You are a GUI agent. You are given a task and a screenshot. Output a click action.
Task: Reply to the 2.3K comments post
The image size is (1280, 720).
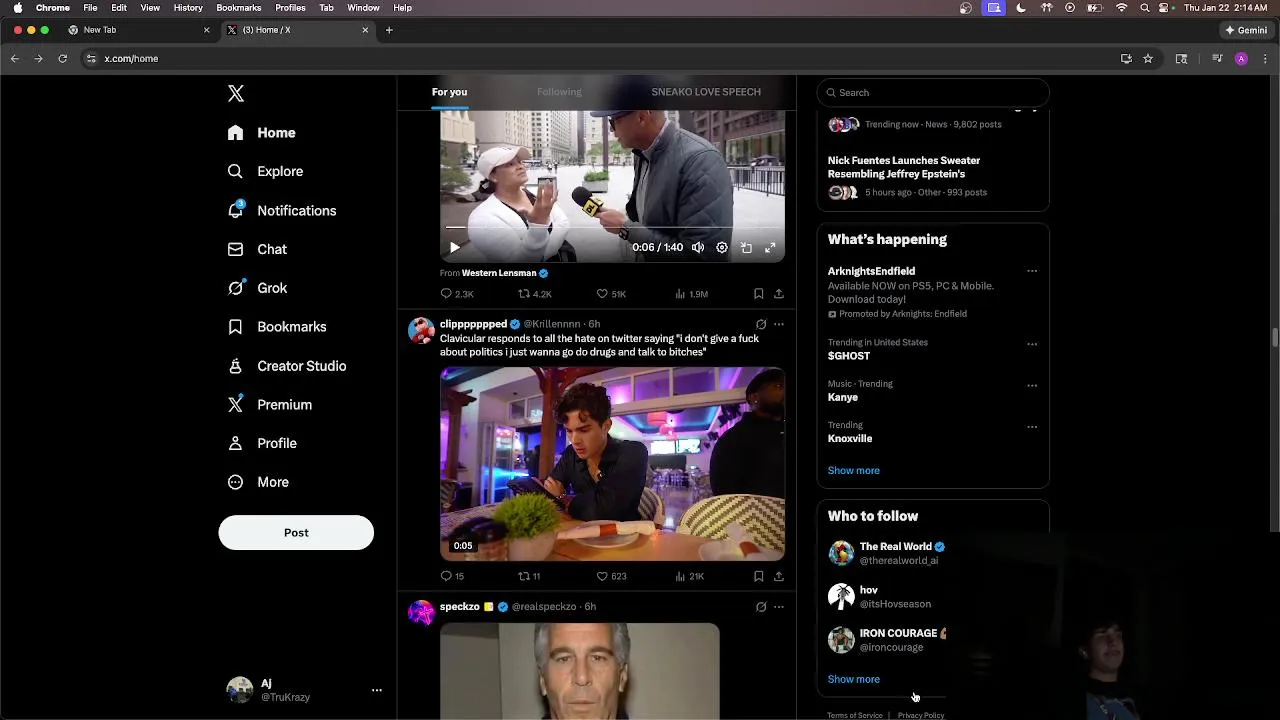pyautogui.click(x=457, y=294)
